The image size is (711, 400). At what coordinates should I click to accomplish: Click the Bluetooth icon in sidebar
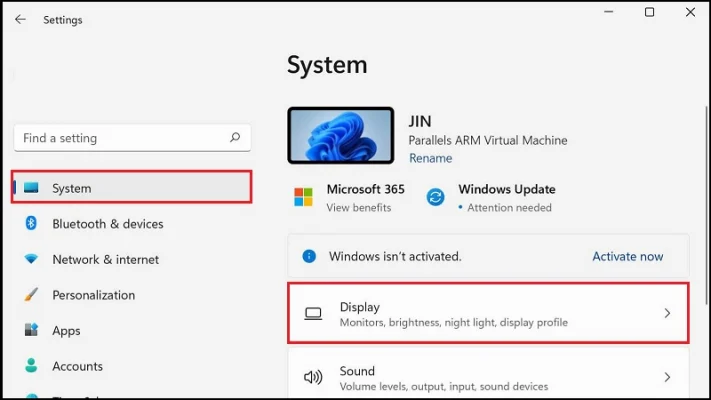click(31, 224)
